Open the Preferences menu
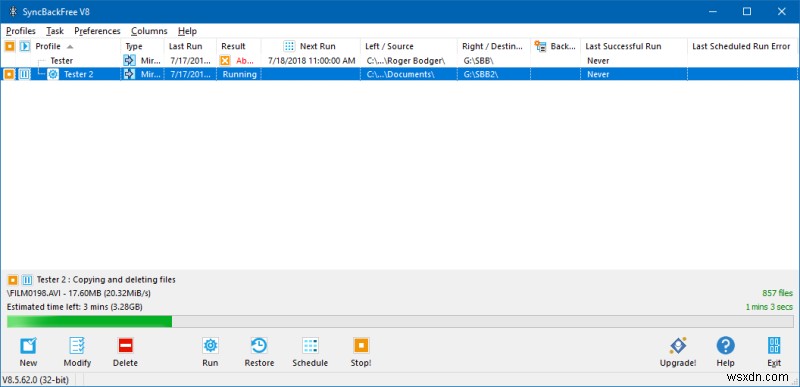This screenshot has width=800, height=387. (x=97, y=31)
